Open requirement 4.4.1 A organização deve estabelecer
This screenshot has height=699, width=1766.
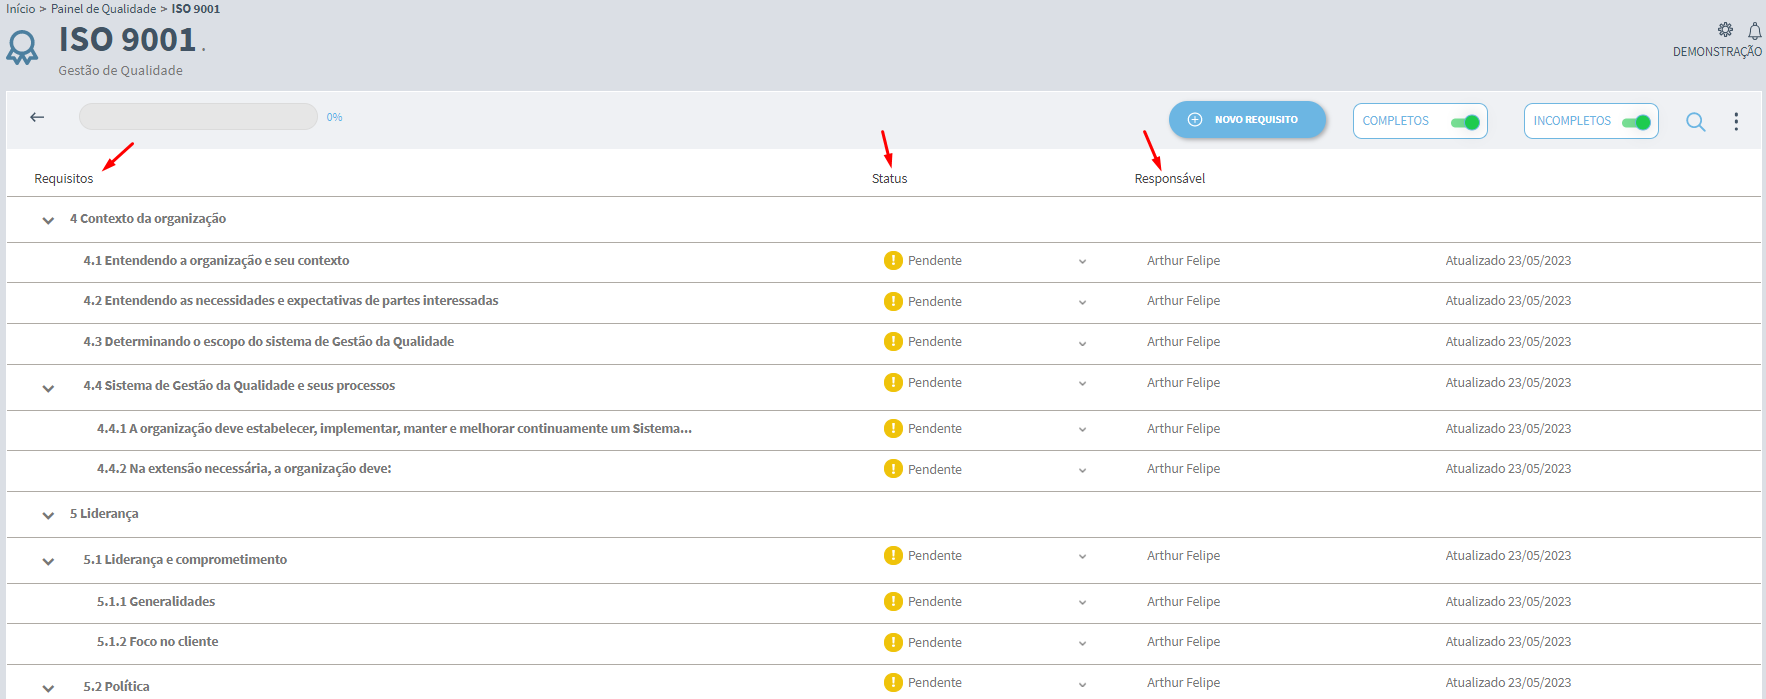[x=394, y=429]
